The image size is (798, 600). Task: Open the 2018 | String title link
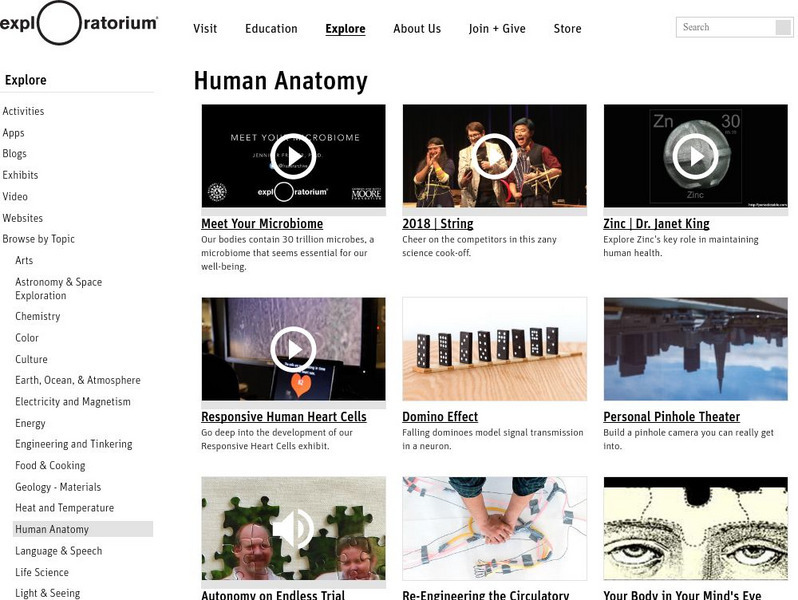point(438,223)
